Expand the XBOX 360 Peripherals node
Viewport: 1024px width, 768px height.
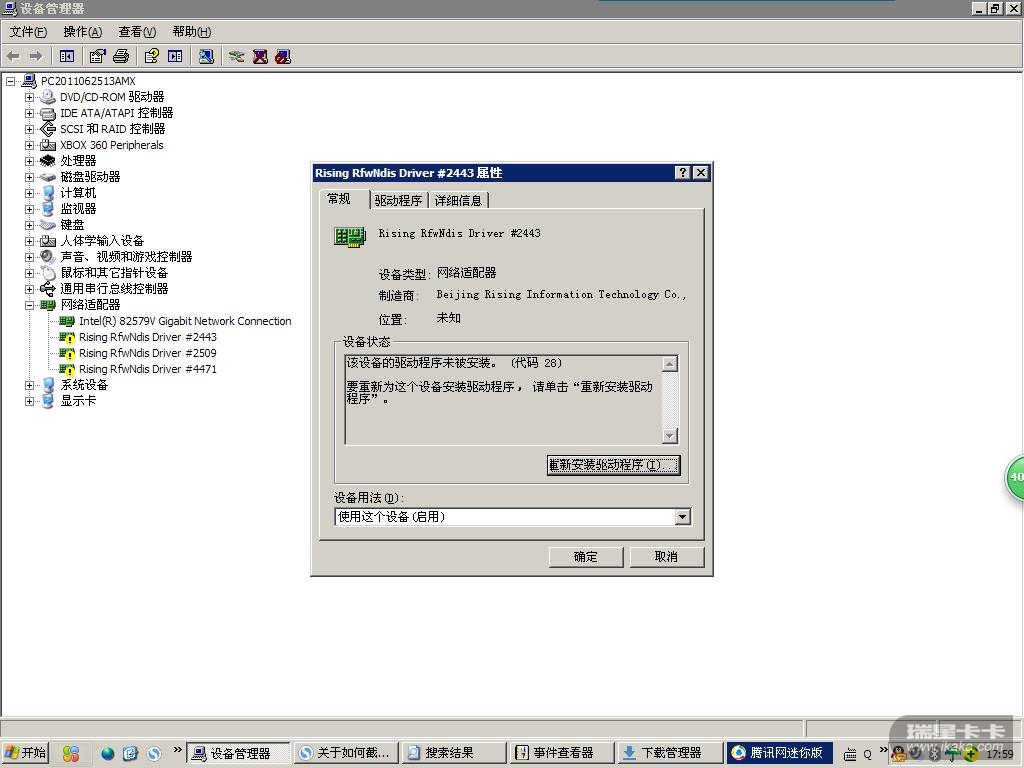29,145
